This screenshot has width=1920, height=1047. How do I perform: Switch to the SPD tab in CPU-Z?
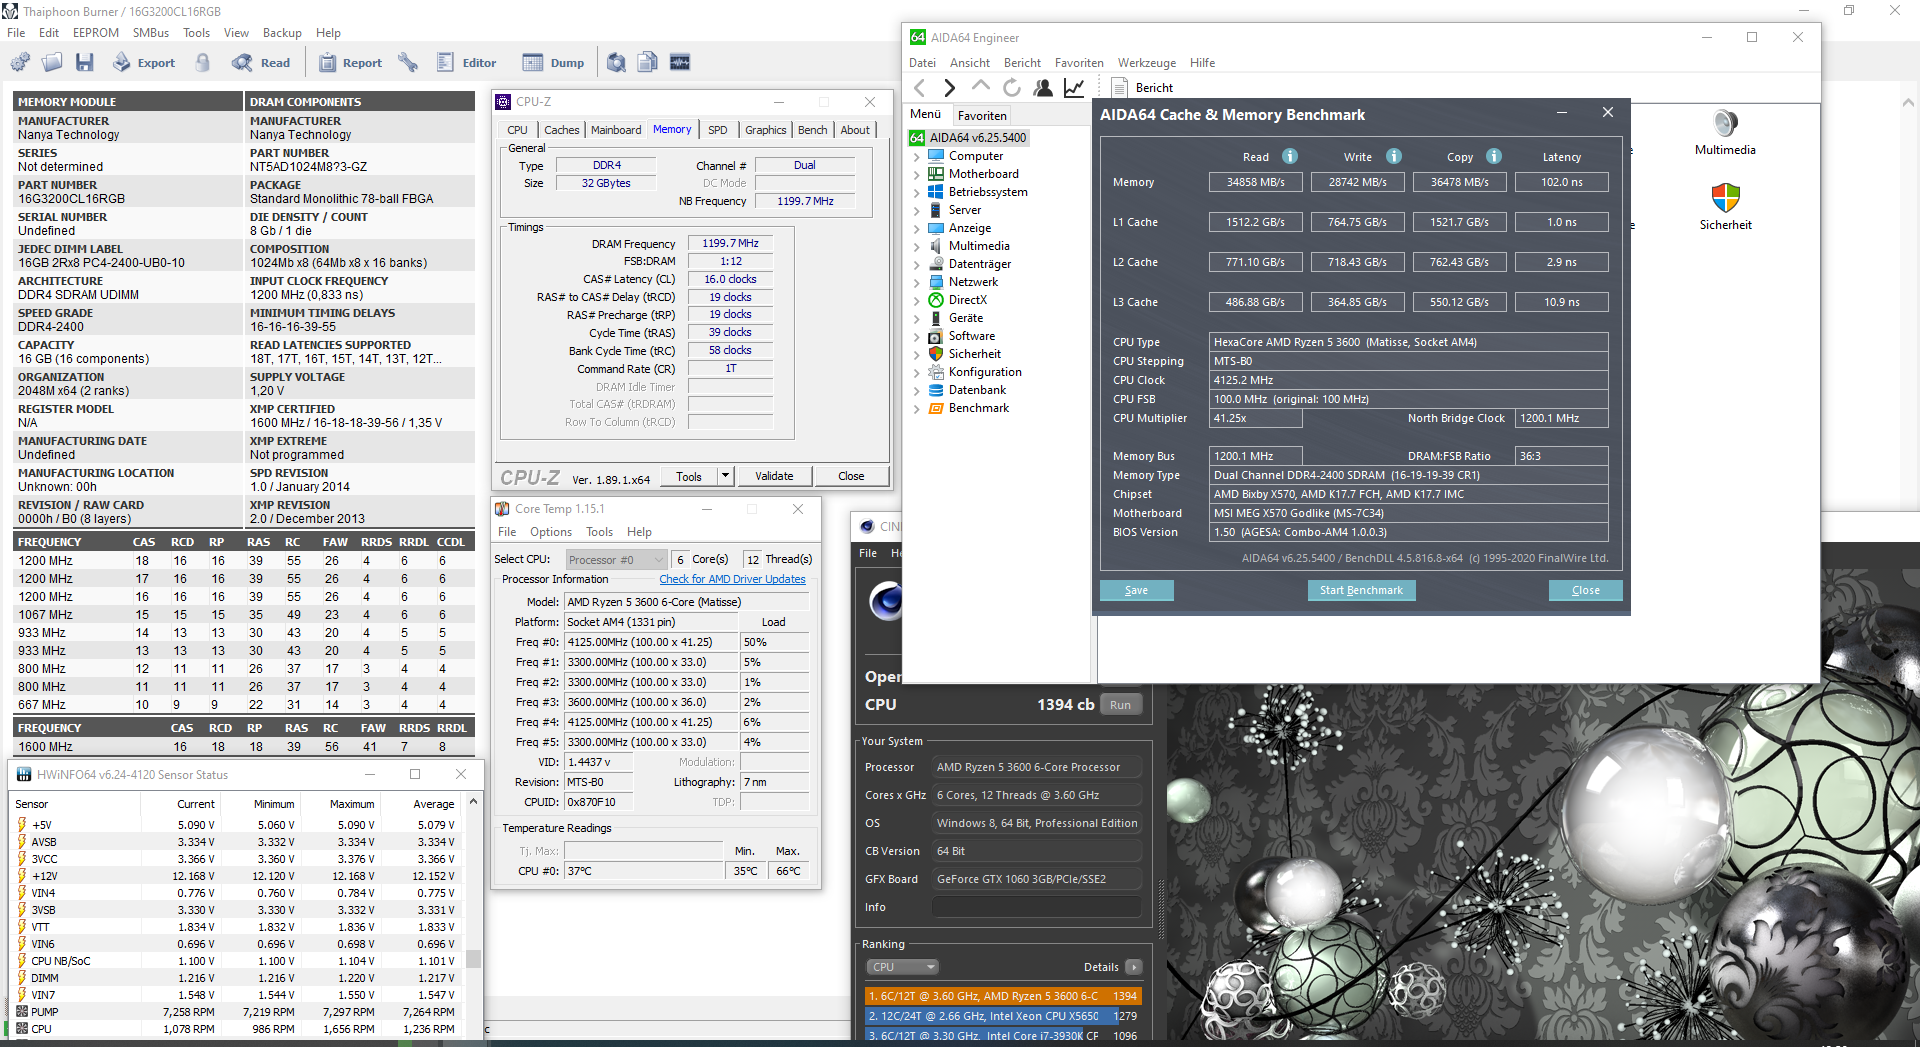tap(717, 130)
